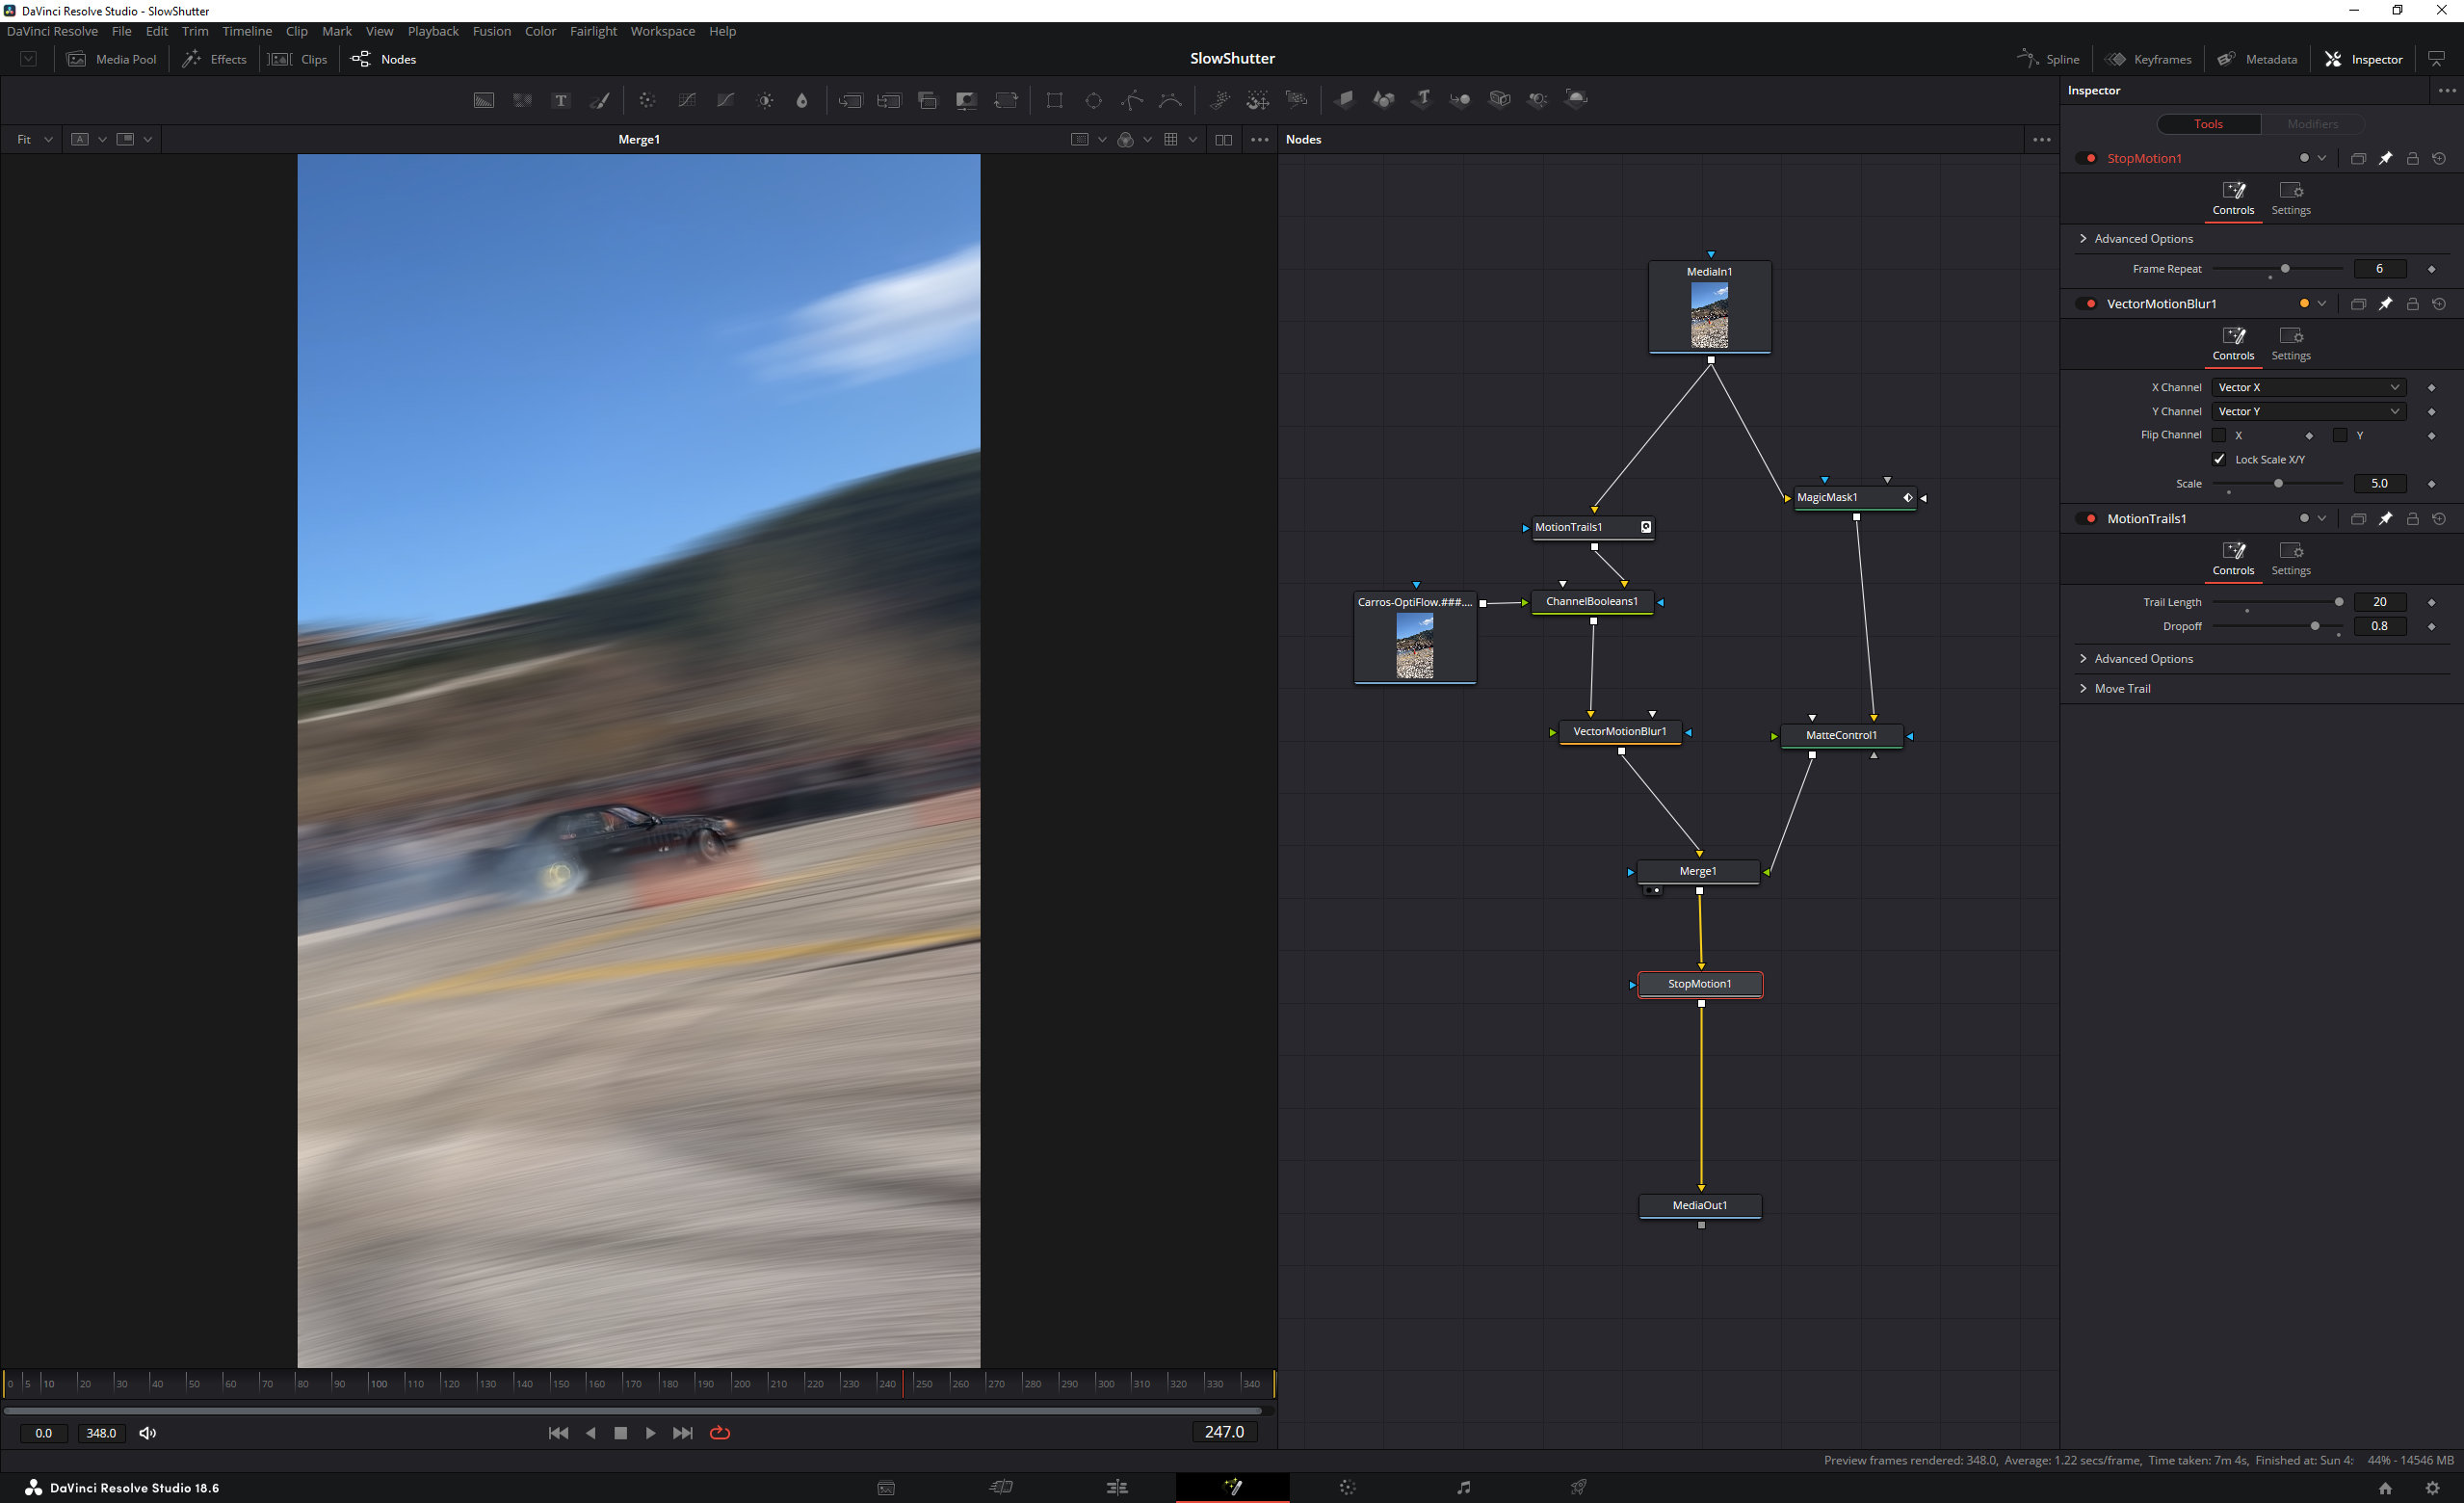Screen dimensions: 2464x1503
Task: Select the Text tool in toolbar
Action: tap(561, 100)
